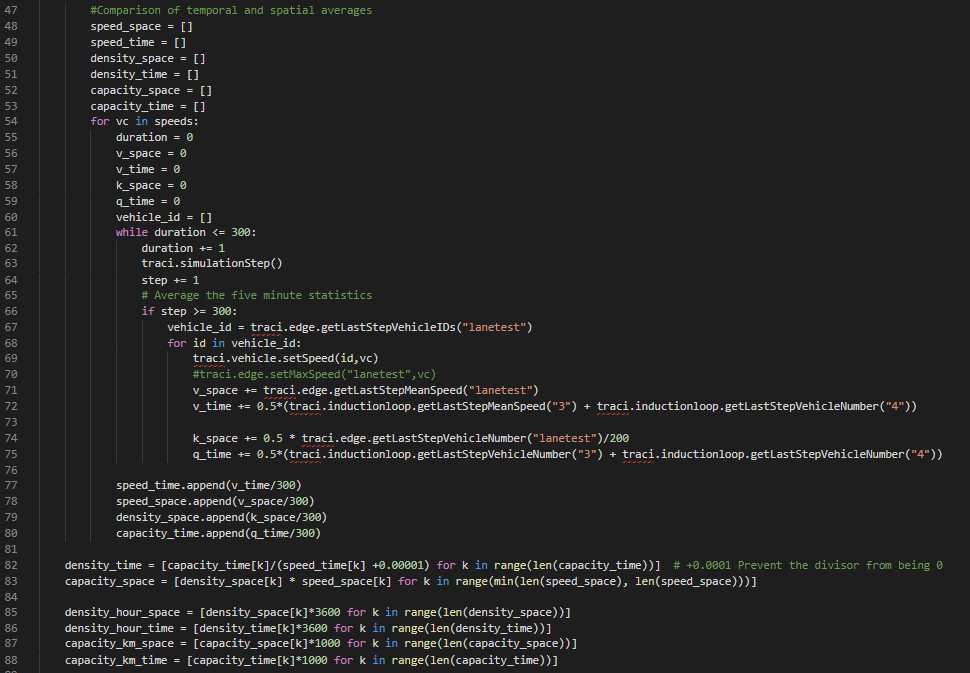Click 'speed_time.append(v_time/300)'

[208, 486]
